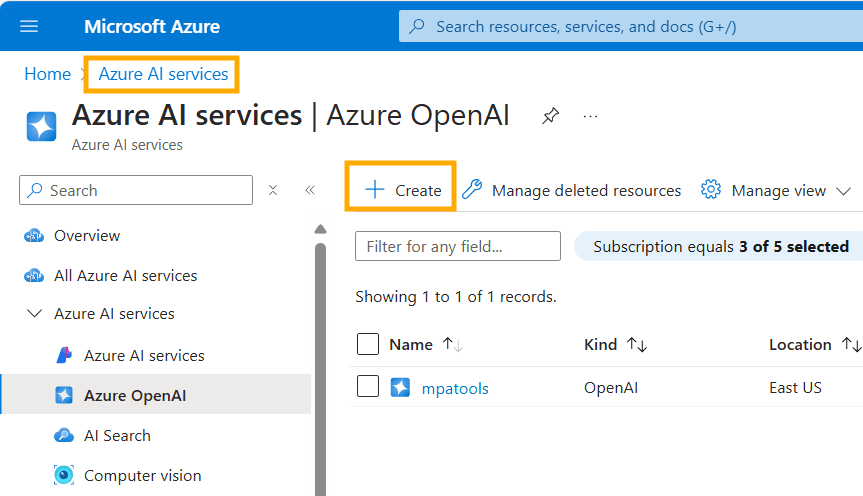Click the Microsoft Azure logo text
The image size is (863, 496).
coord(152,26)
